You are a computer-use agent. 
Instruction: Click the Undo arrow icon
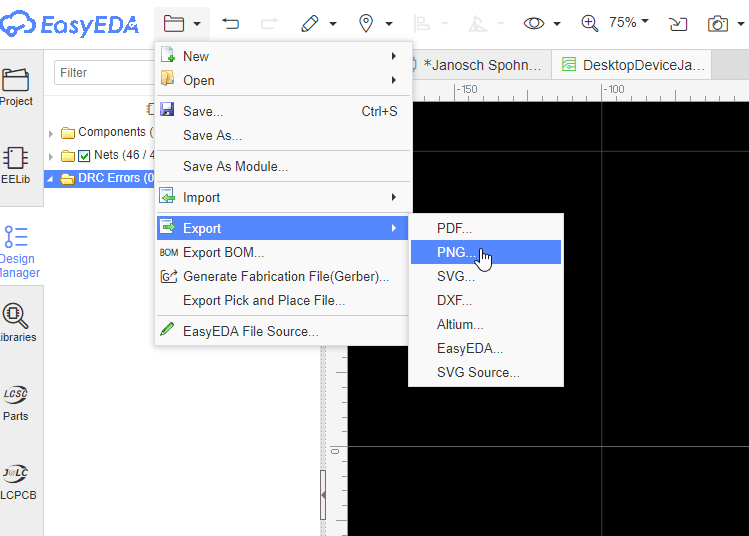(230, 23)
